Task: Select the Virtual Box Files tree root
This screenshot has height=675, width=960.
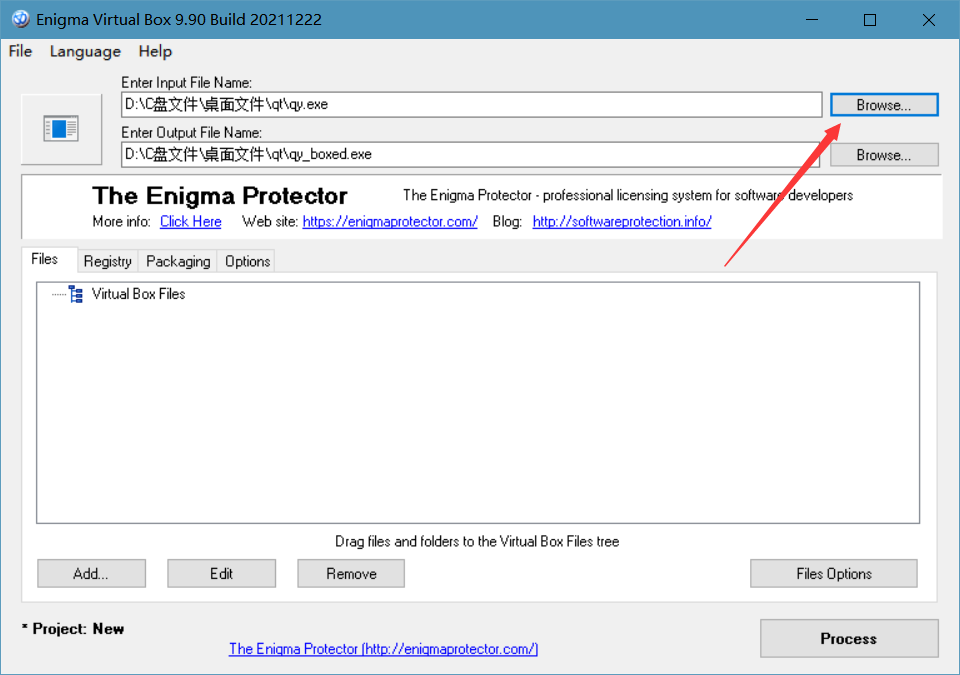Action: click(x=138, y=294)
